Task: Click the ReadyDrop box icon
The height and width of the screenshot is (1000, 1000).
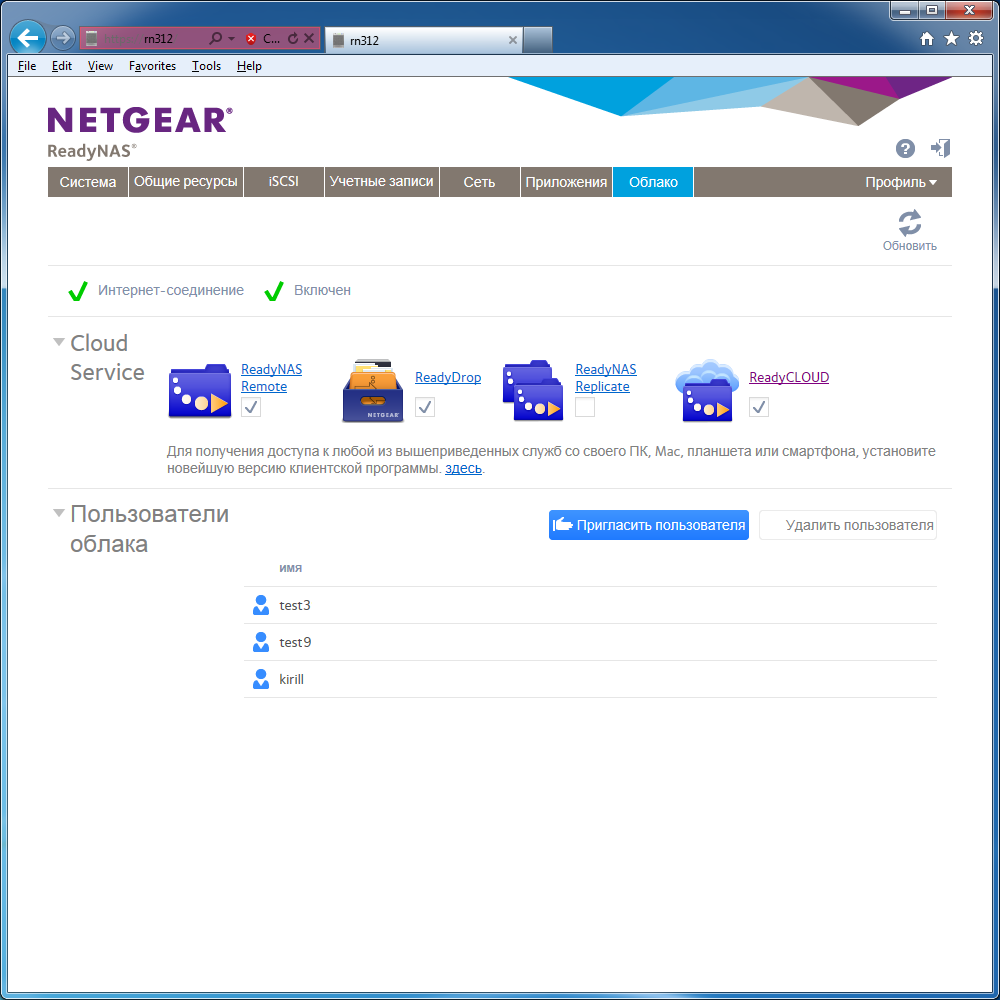Action: click(x=372, y=391)
